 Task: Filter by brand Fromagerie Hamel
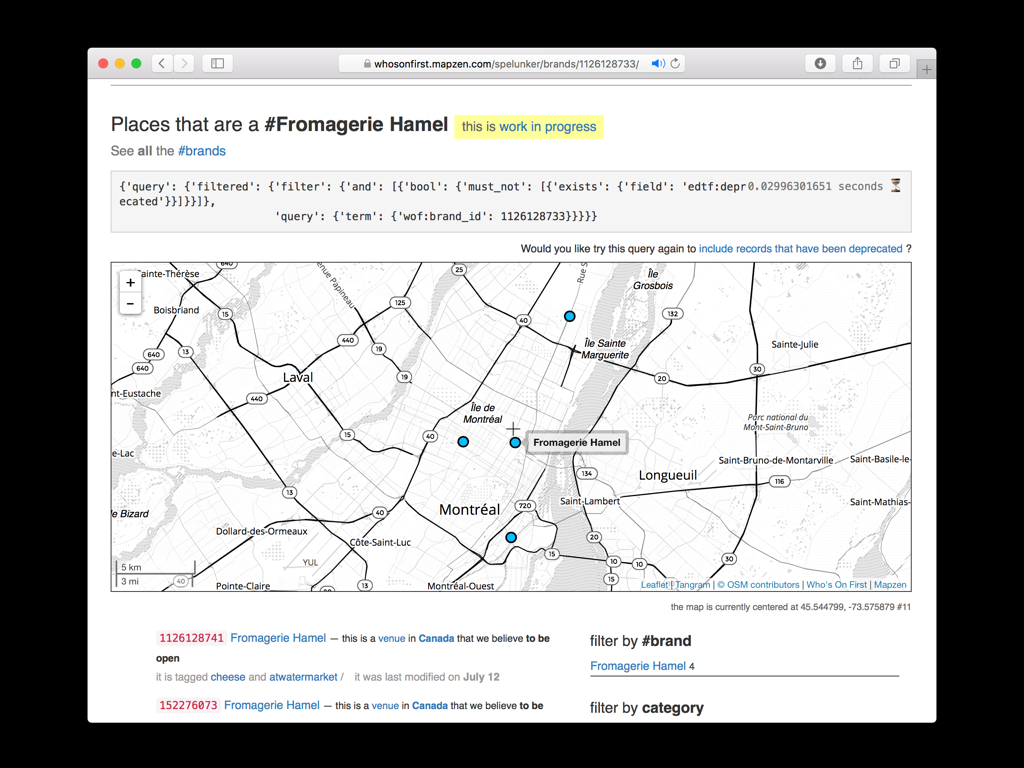pos(638,666)
